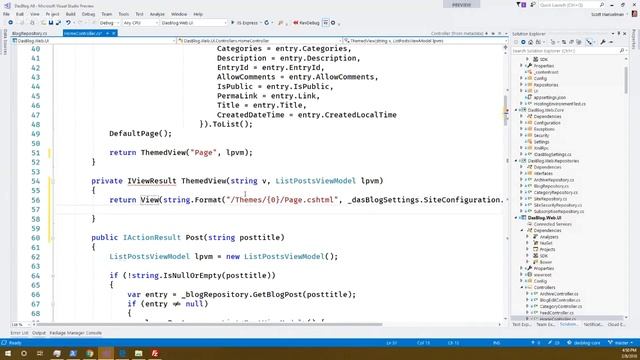The image size is (640, 360).
Task: Toggle auto-hide pin of Solution Explorer
Action: 619,33
